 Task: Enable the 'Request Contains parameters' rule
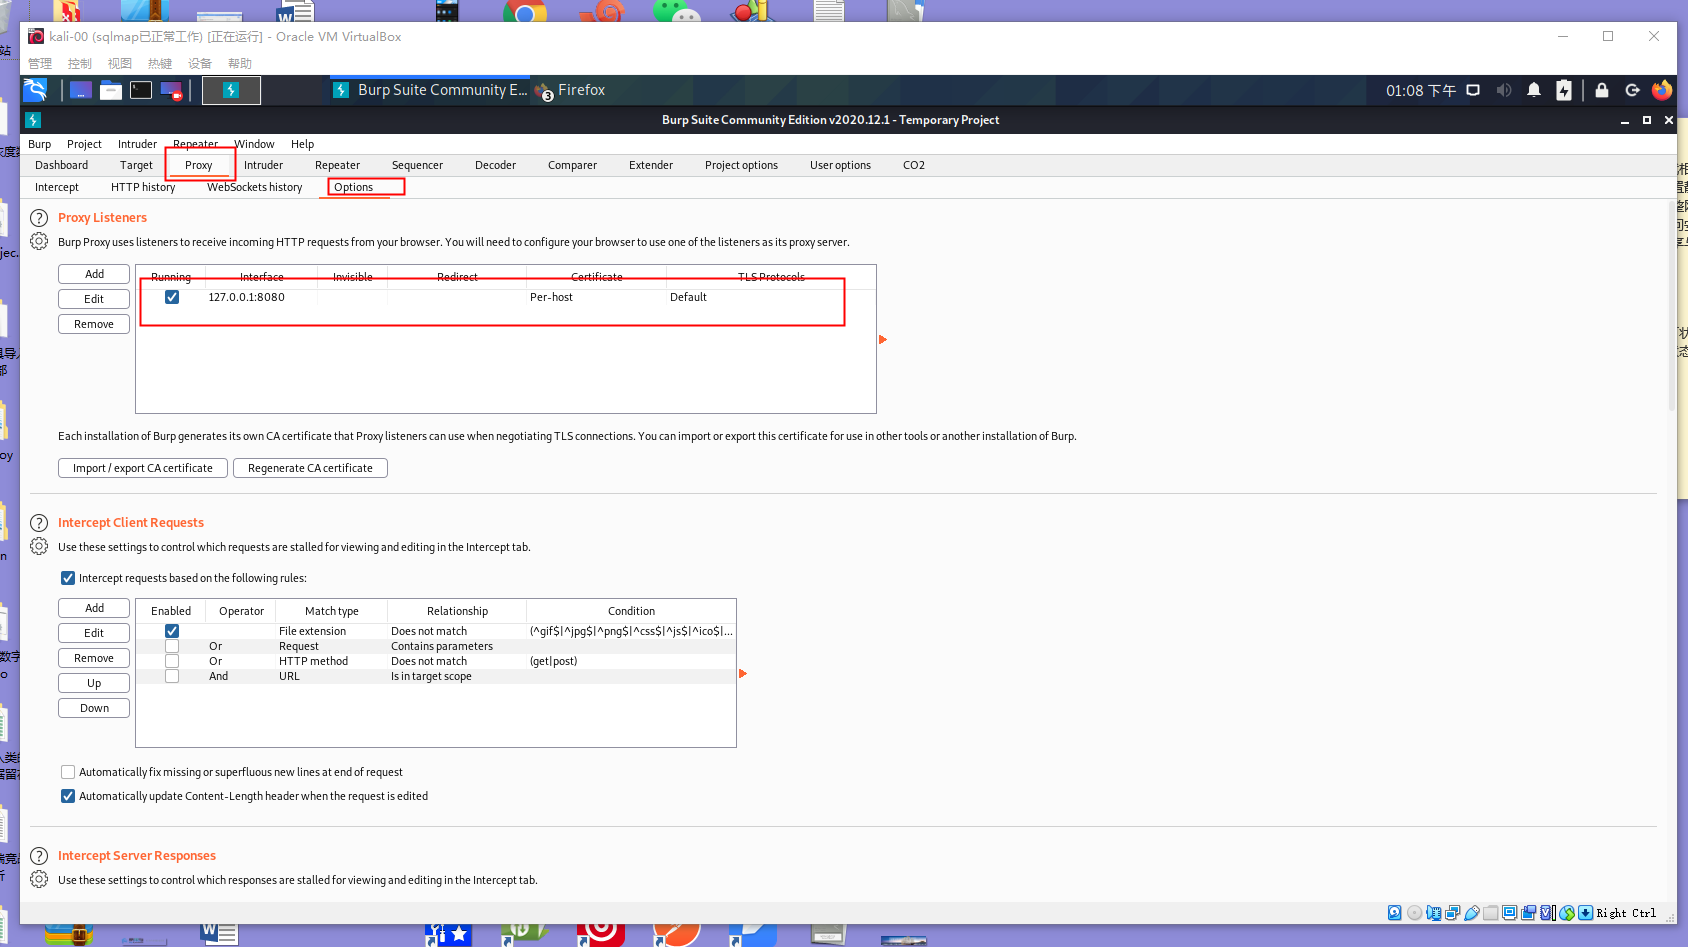click(x=172, y=646)
